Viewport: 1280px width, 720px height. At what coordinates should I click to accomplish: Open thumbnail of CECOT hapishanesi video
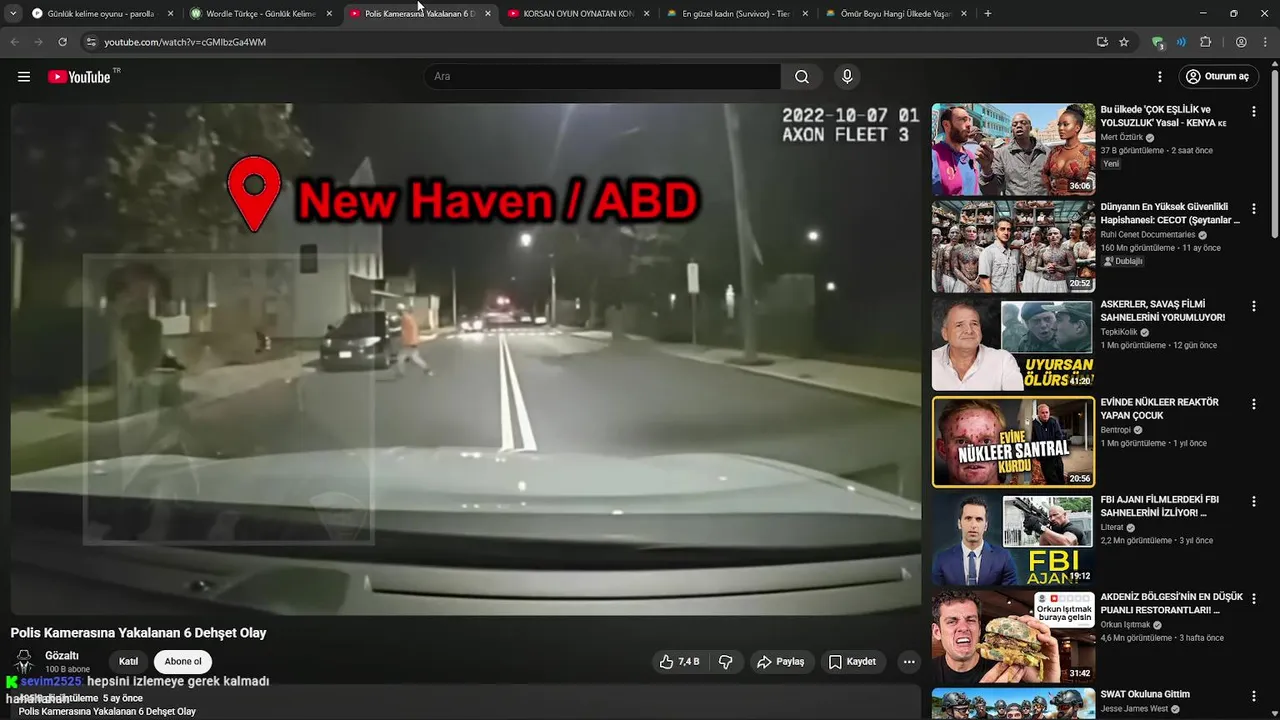[1013, 246]
